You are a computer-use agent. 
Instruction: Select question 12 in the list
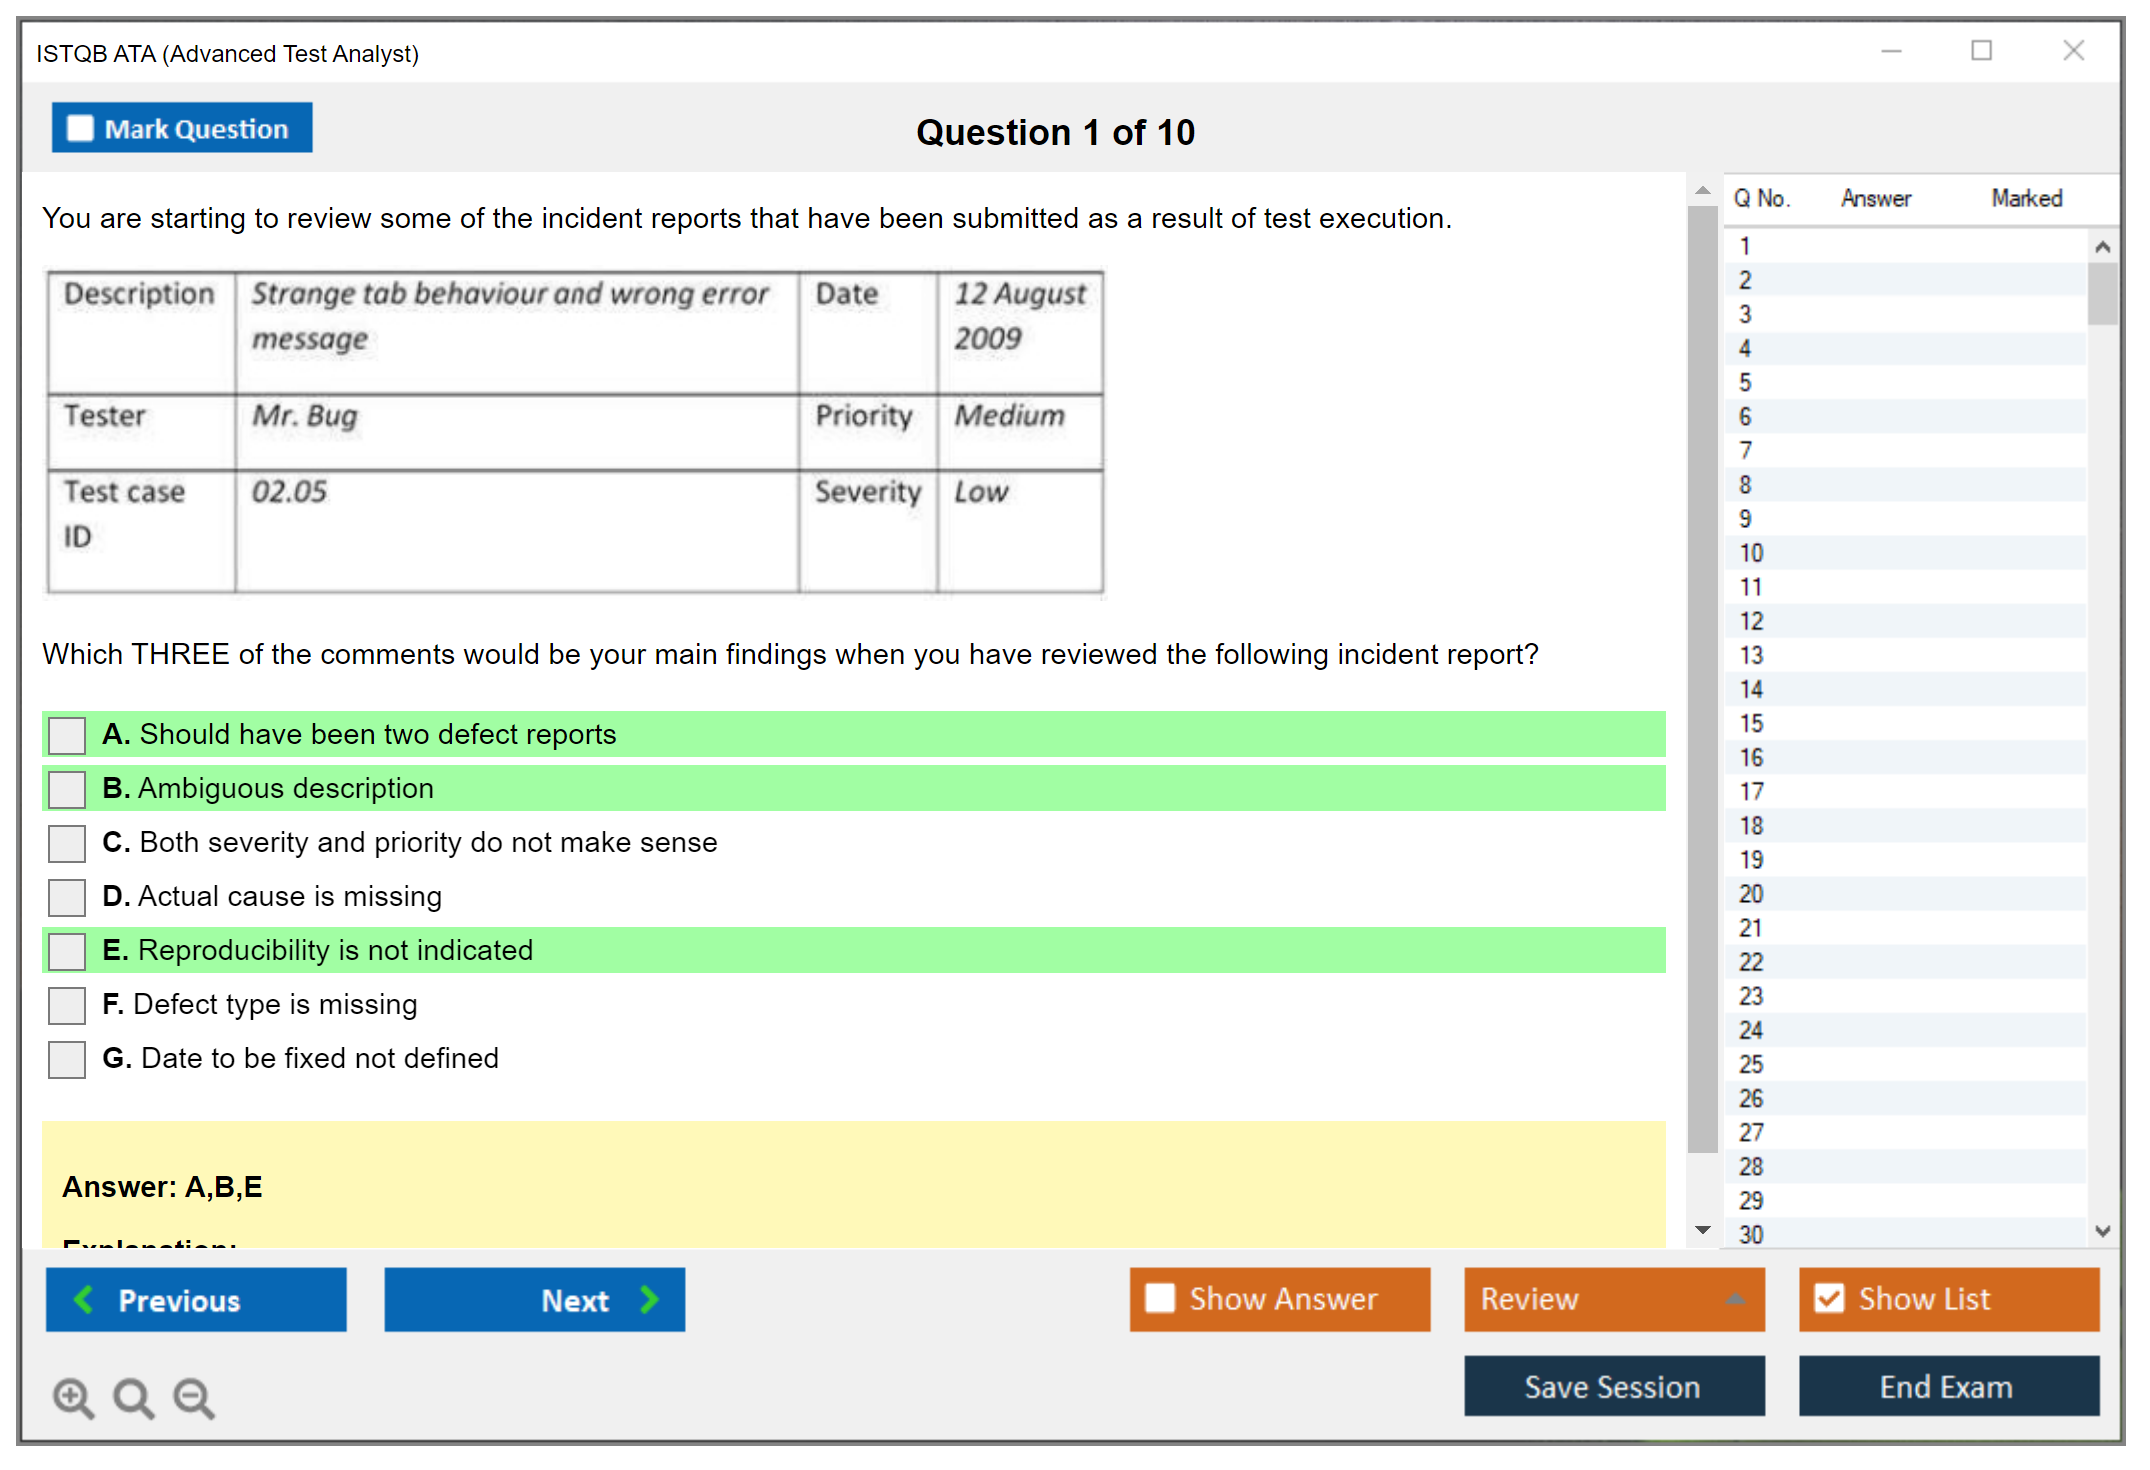[x=1751, y=621]
